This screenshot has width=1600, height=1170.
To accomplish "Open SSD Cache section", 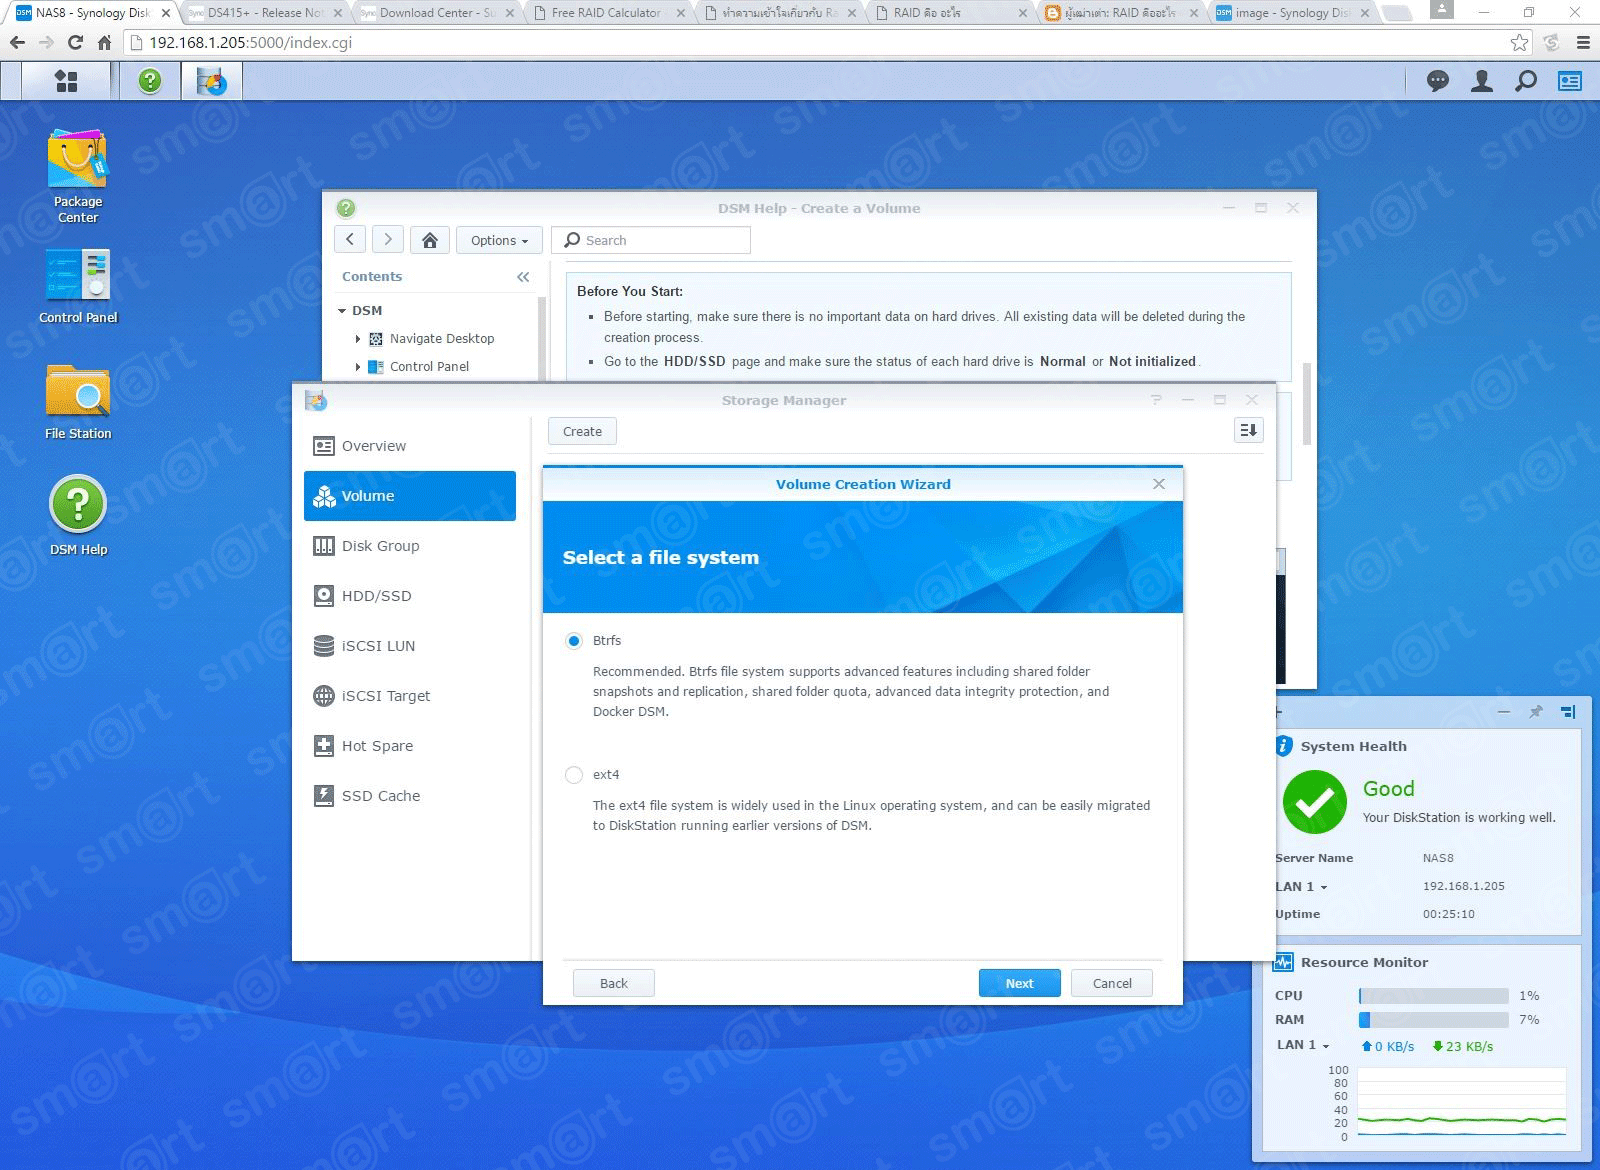I will (410, 796).
